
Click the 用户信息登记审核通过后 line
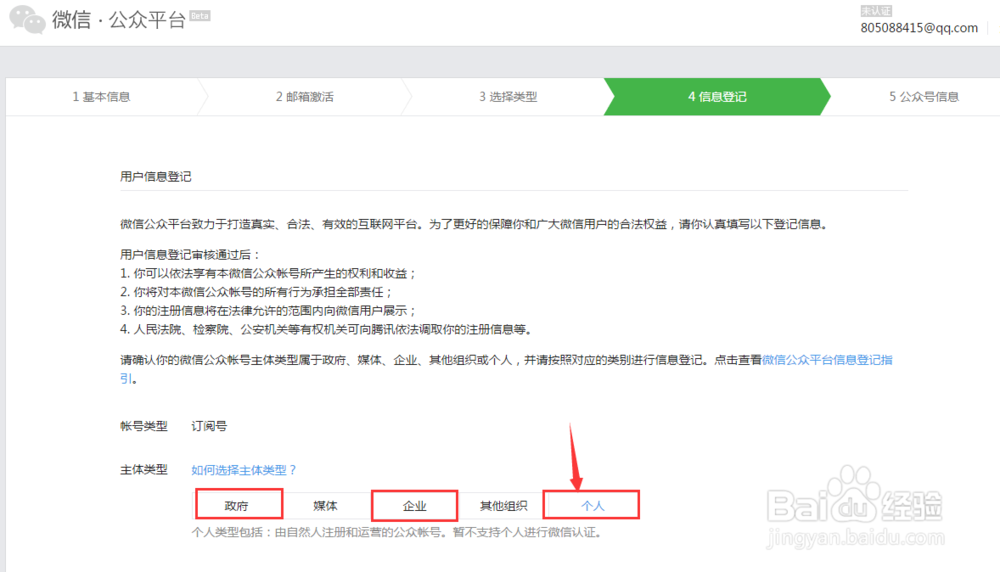(x=191, y=254)
